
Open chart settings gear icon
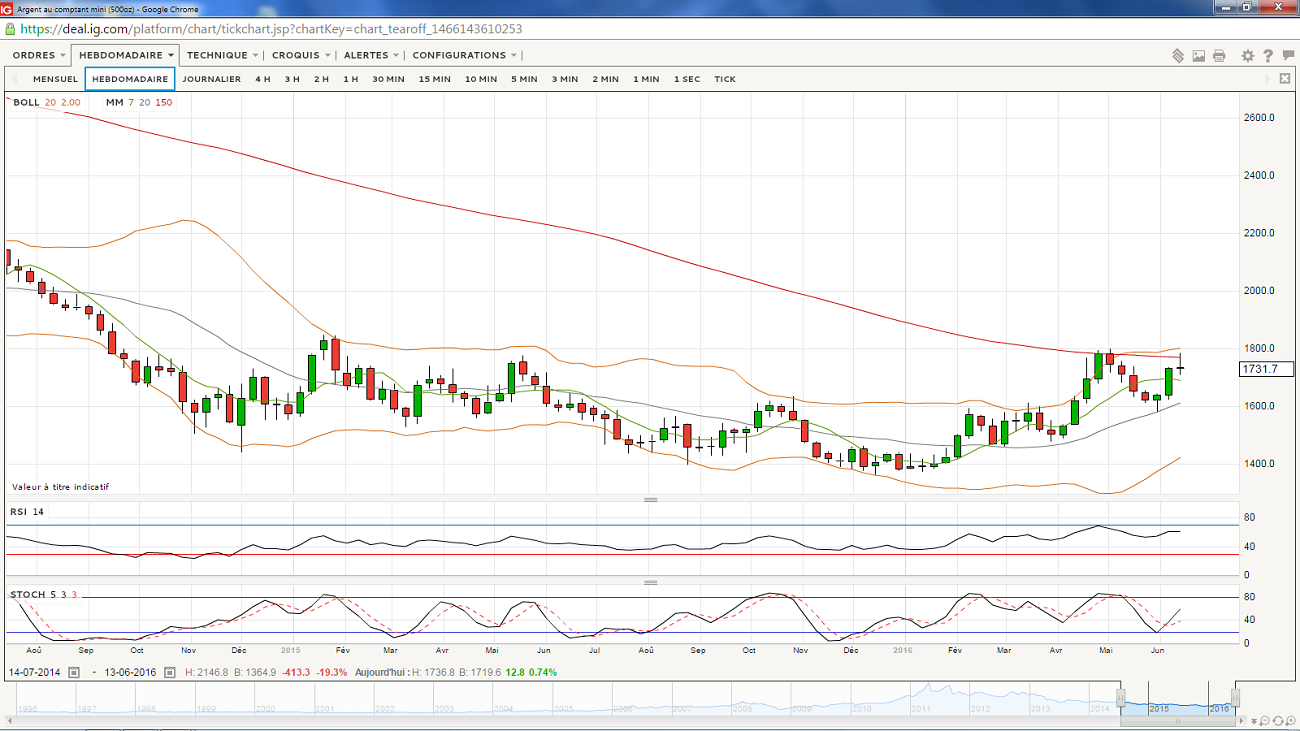point(1247,56)
